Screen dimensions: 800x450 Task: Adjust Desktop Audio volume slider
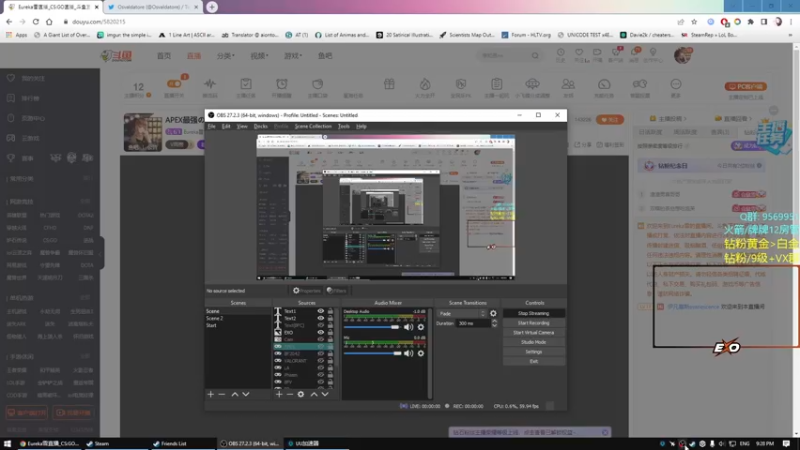coord(371,327)
